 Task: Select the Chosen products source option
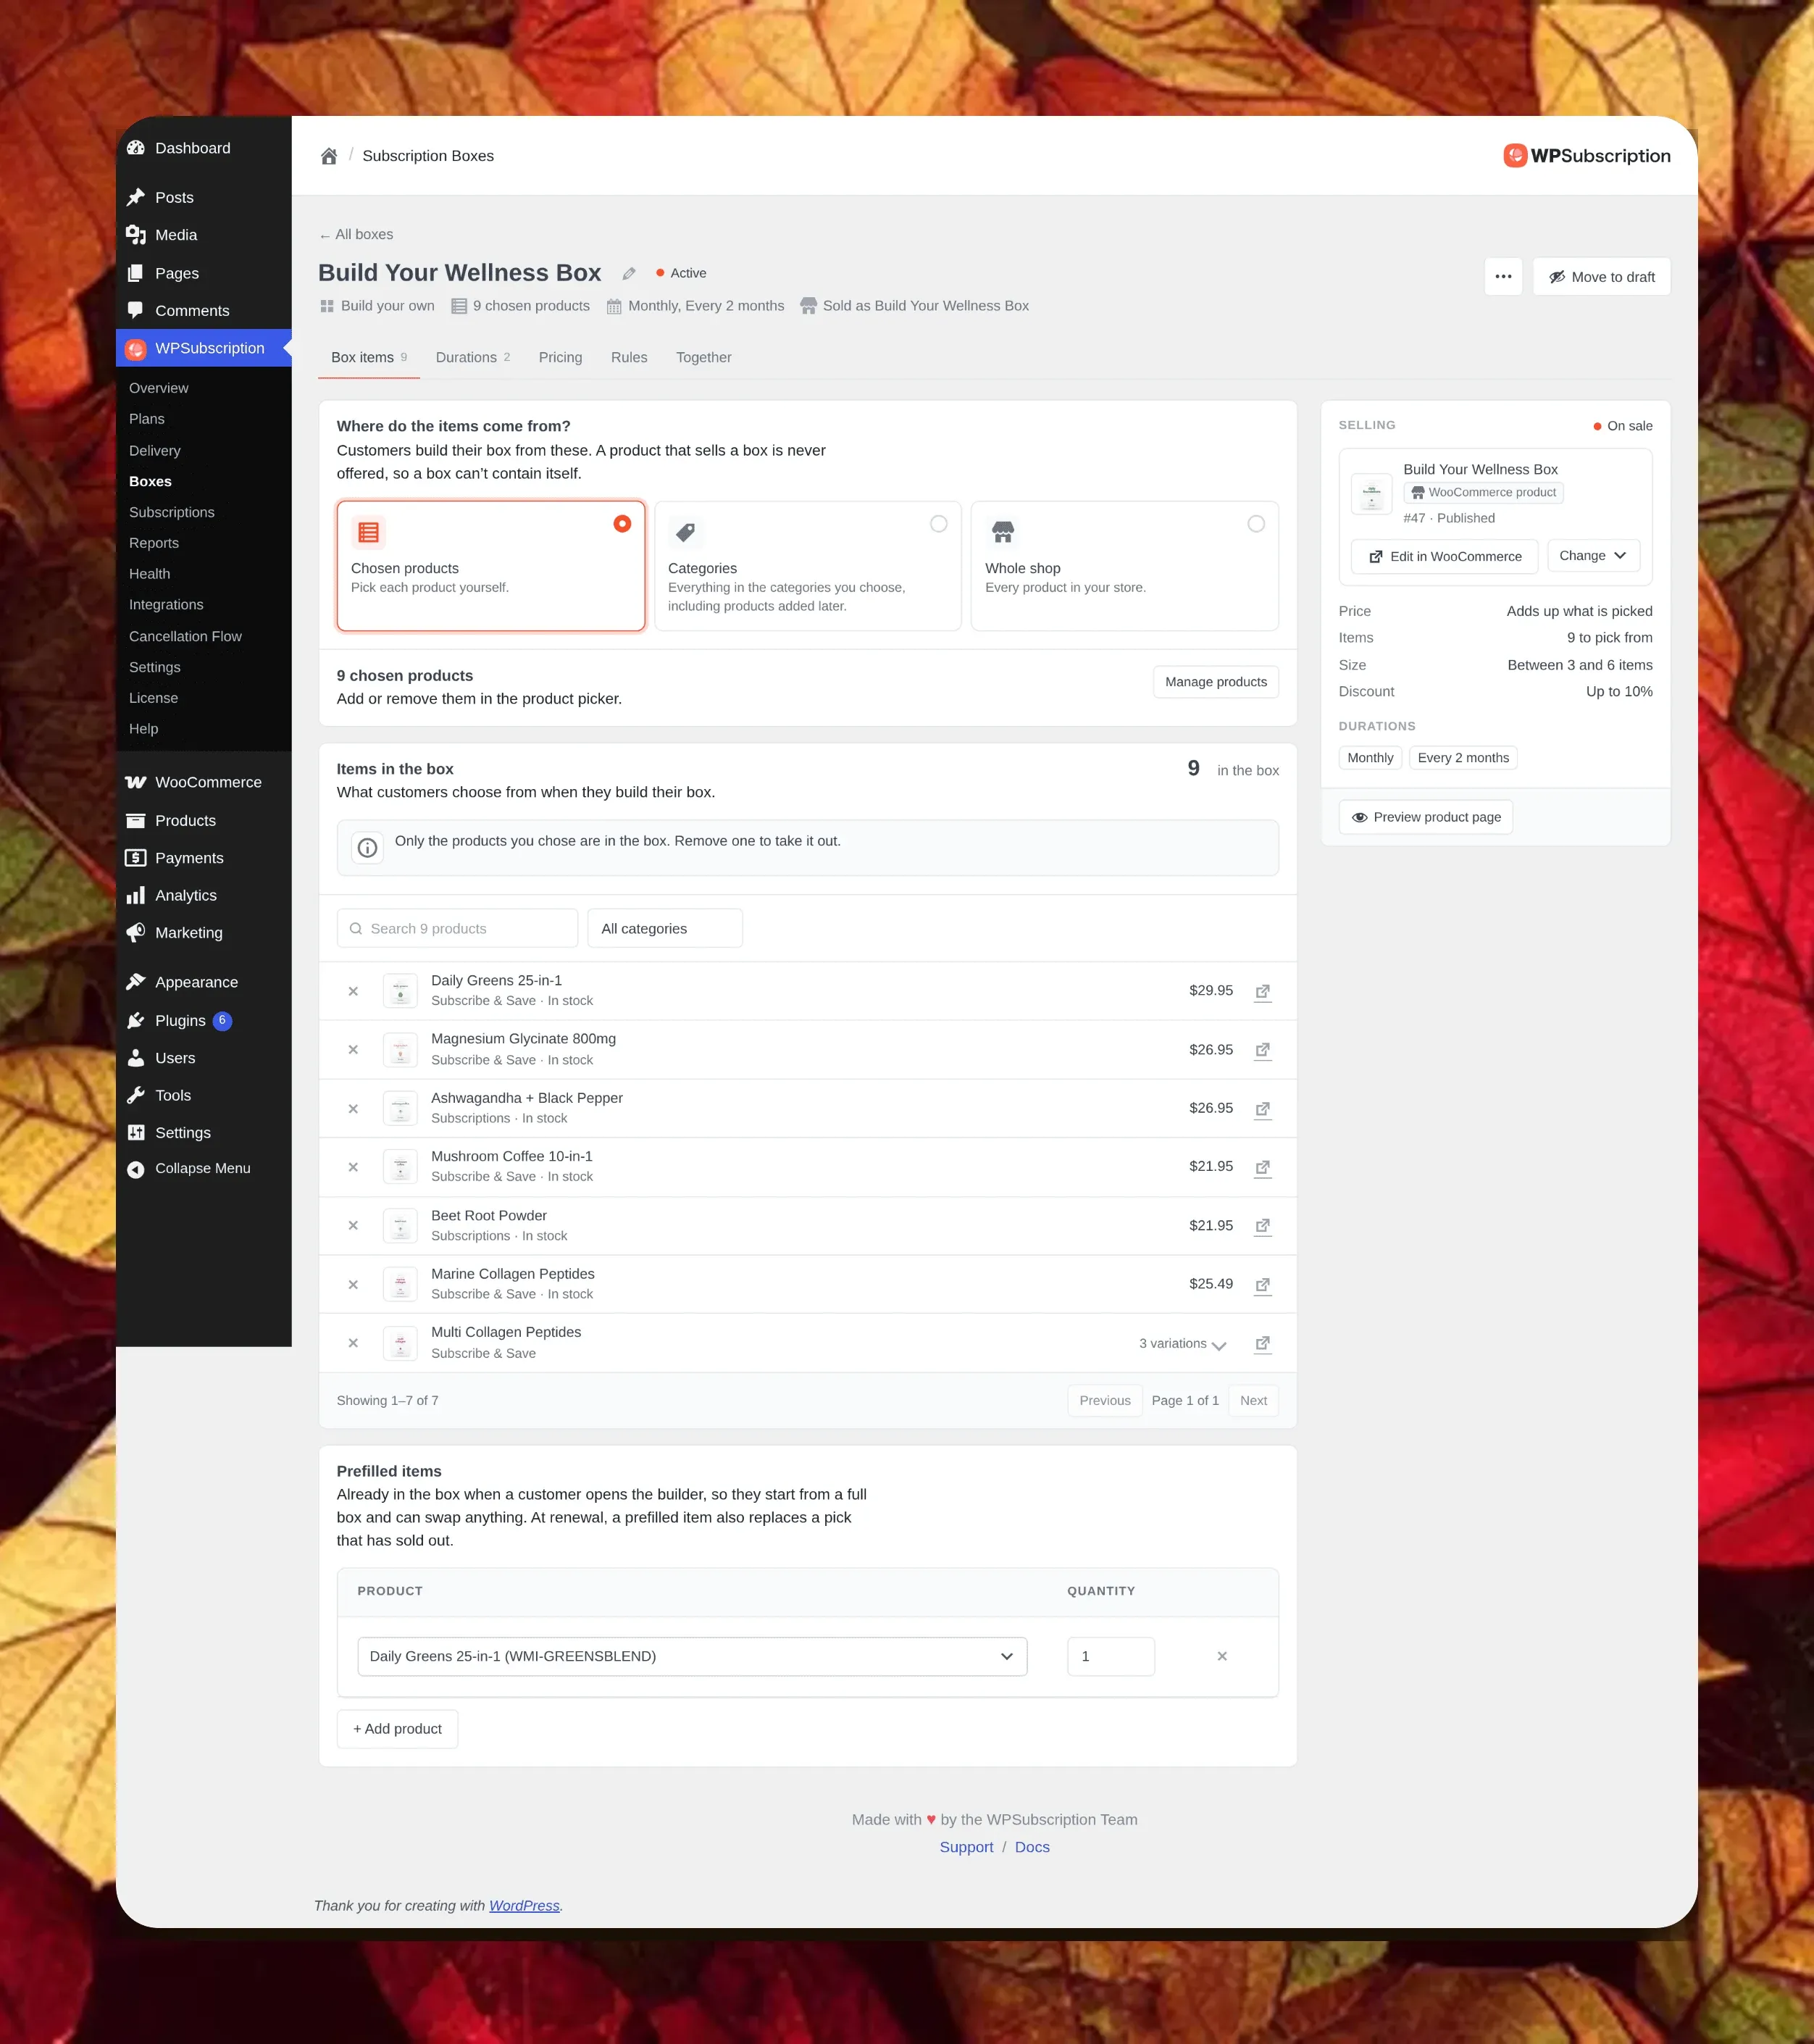tap(491, 566)
